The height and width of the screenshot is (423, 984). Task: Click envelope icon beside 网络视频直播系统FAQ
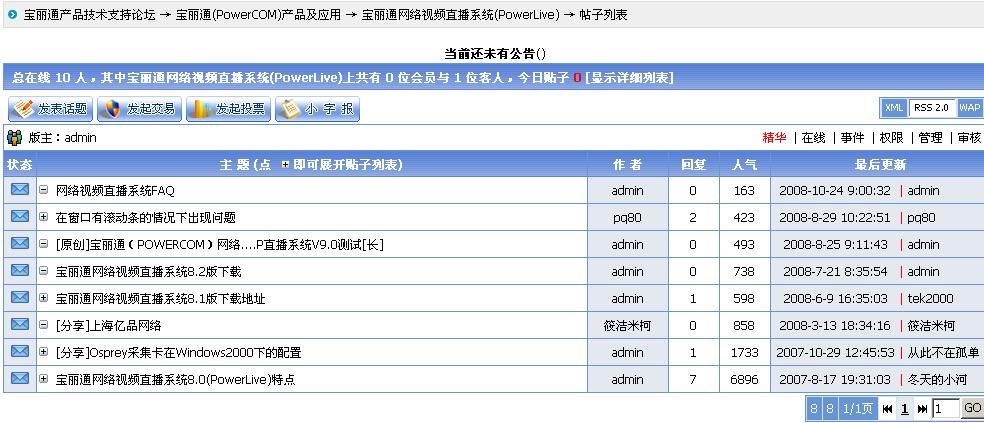pos(20,190)
